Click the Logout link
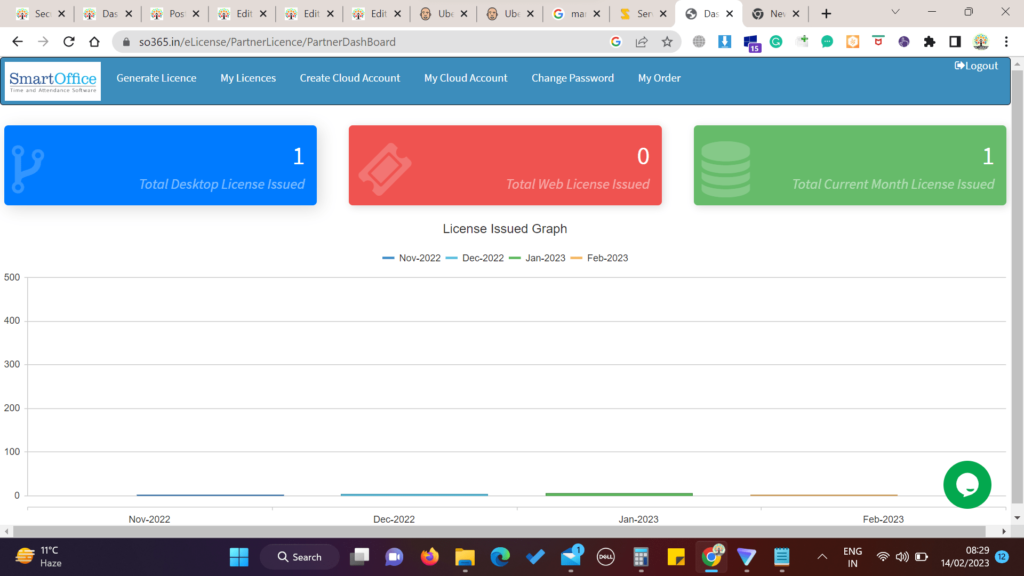 point(976,65)
